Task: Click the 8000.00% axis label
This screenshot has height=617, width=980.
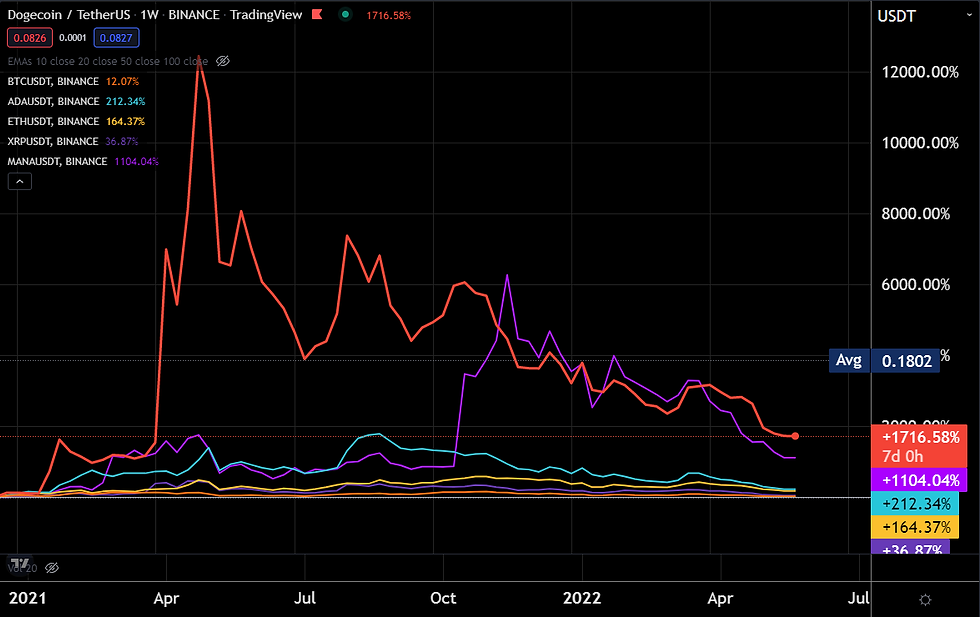Action: tap(916, 214)
